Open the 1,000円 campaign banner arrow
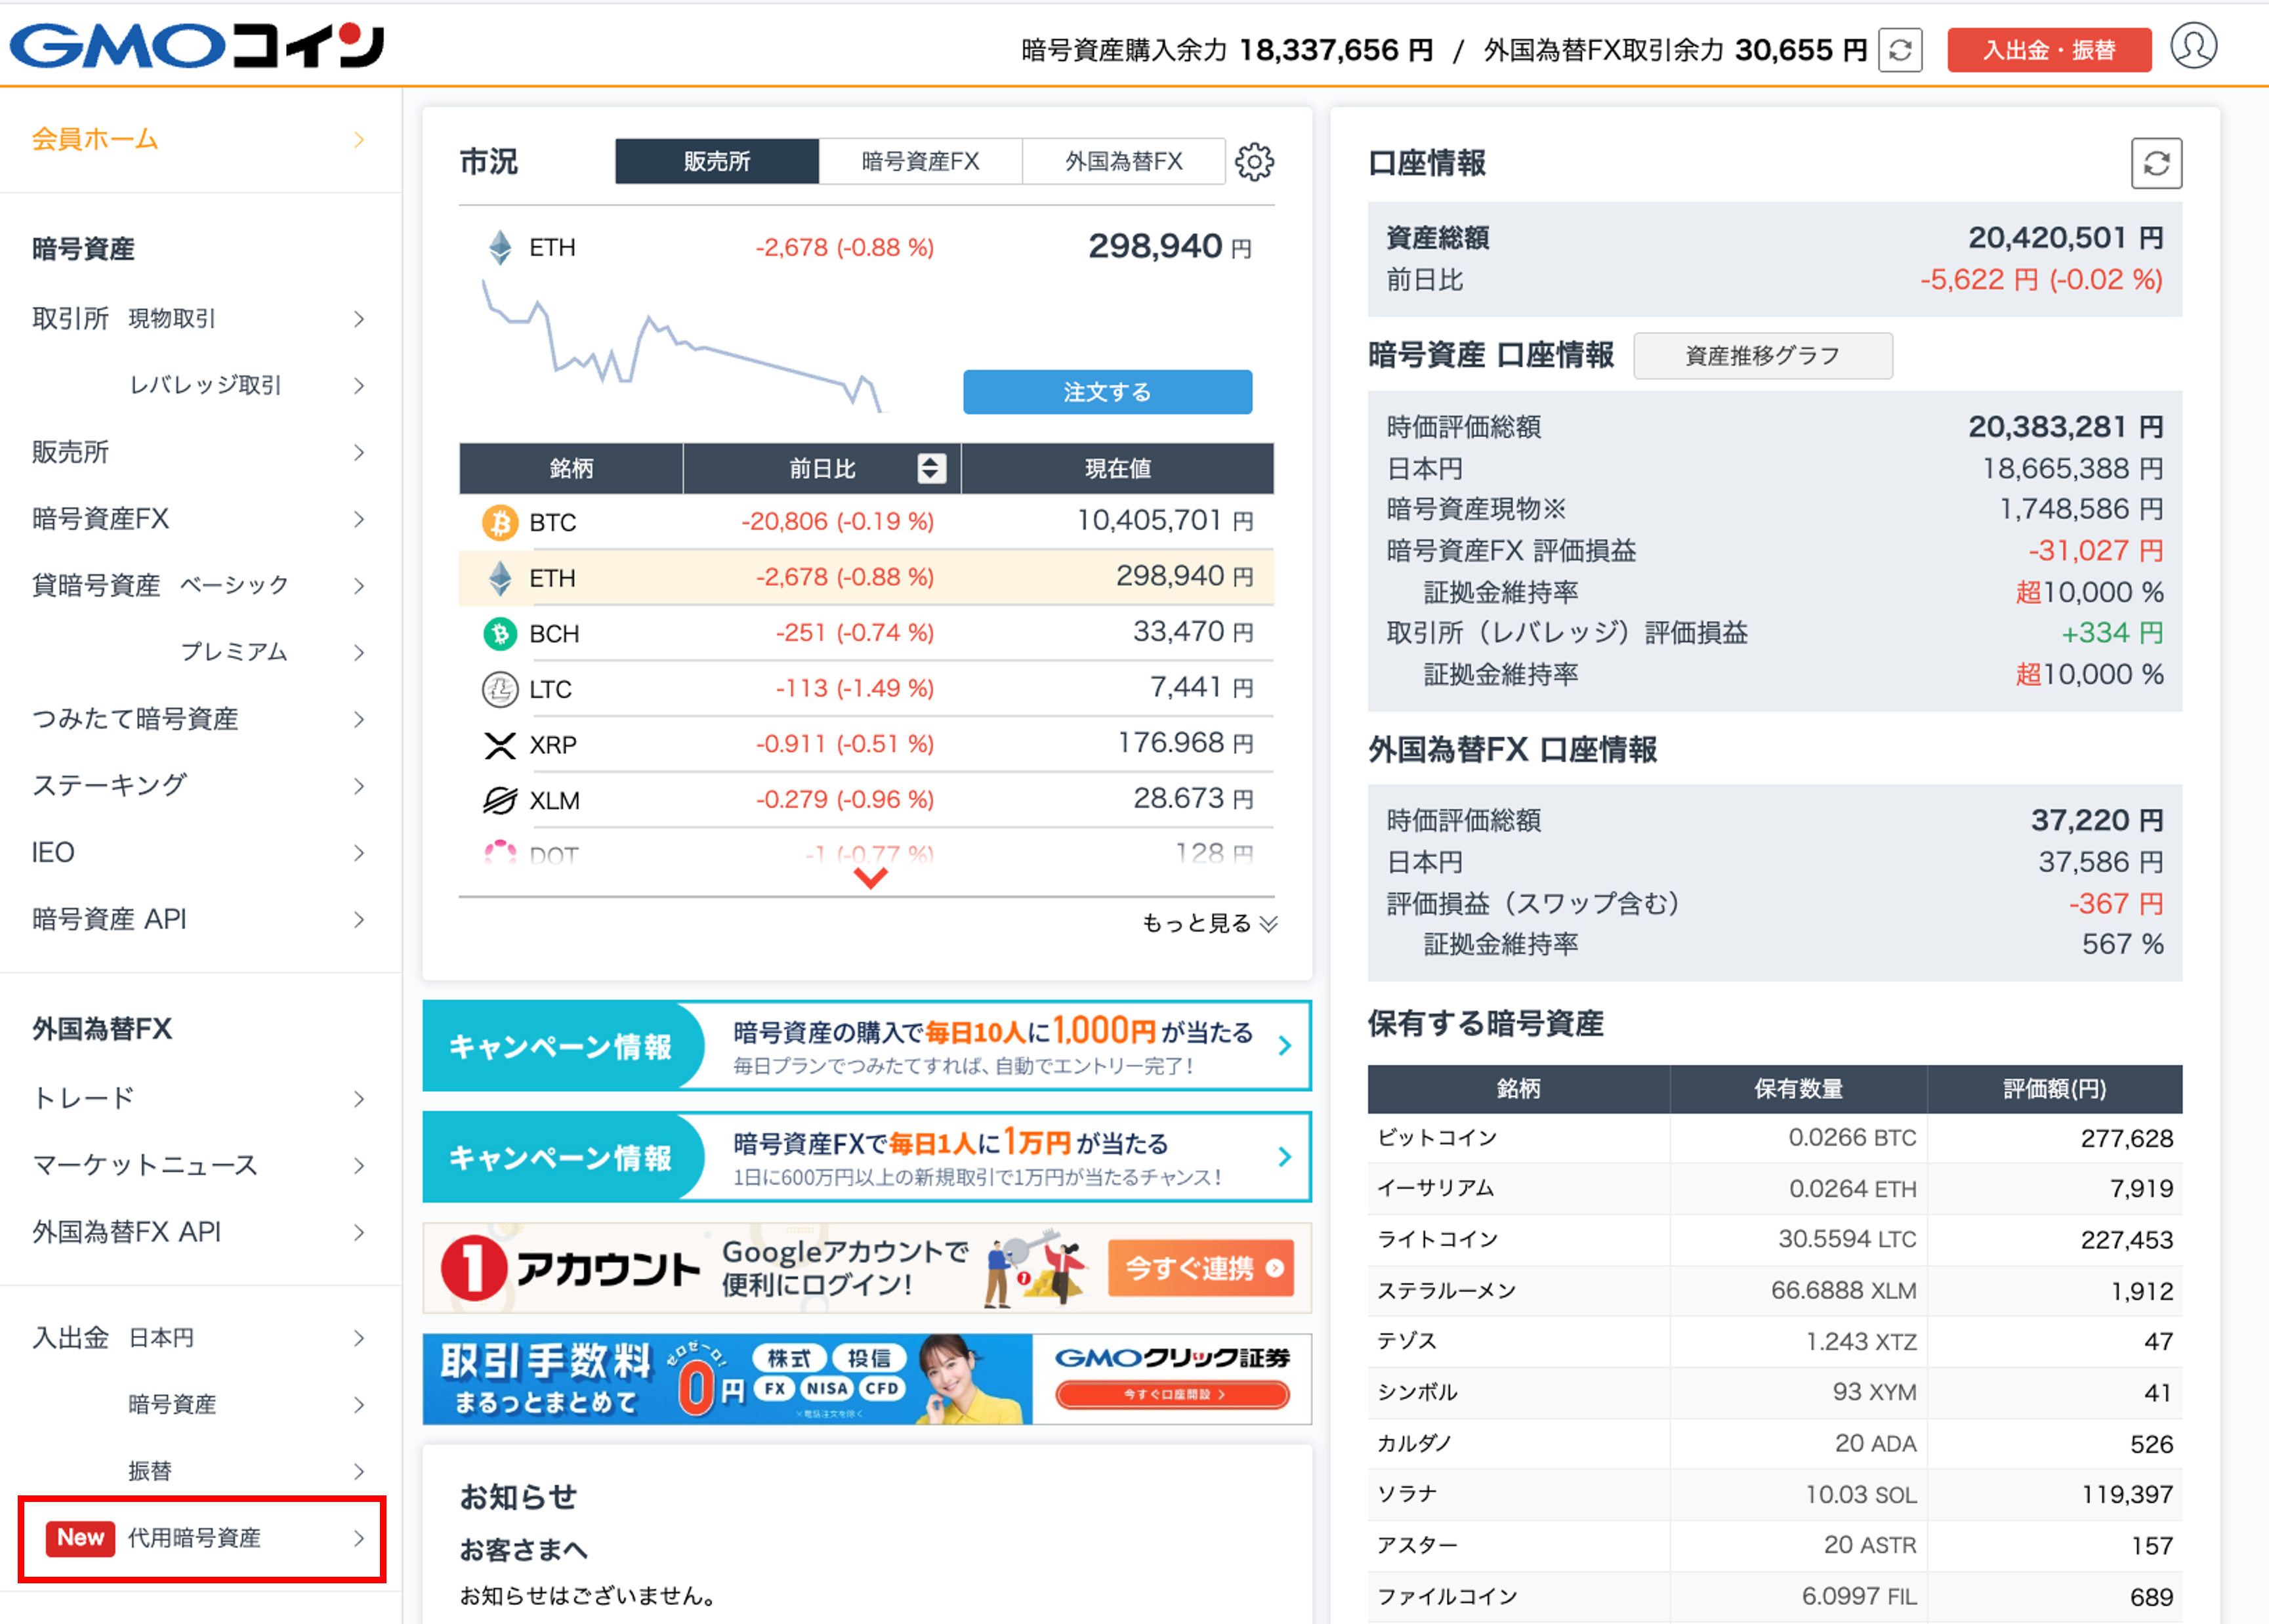The width and height of the screenshot is (2269, 1624). point(1285,1046)
